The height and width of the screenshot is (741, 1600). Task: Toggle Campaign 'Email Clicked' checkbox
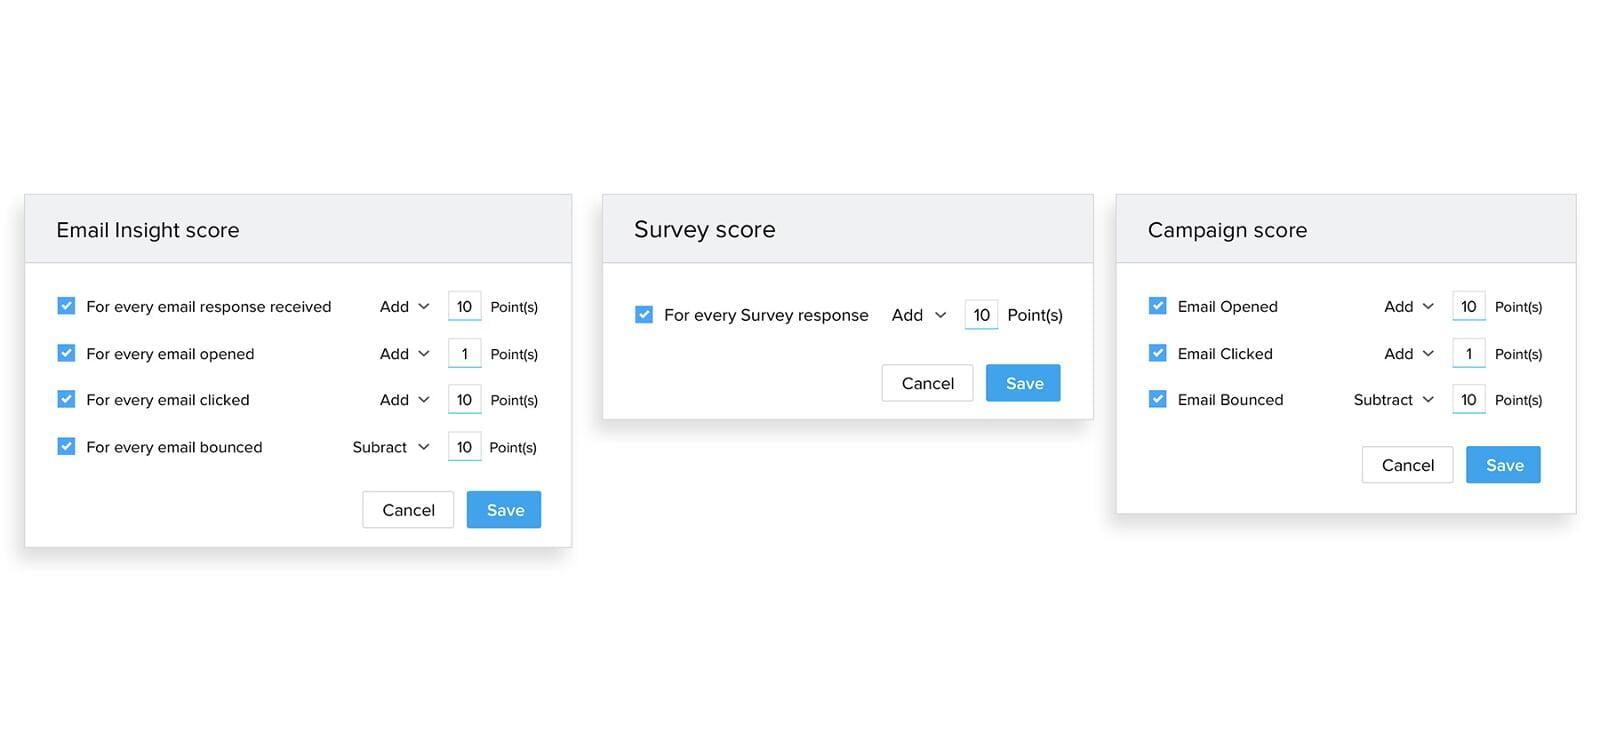tap(1158, 353)
